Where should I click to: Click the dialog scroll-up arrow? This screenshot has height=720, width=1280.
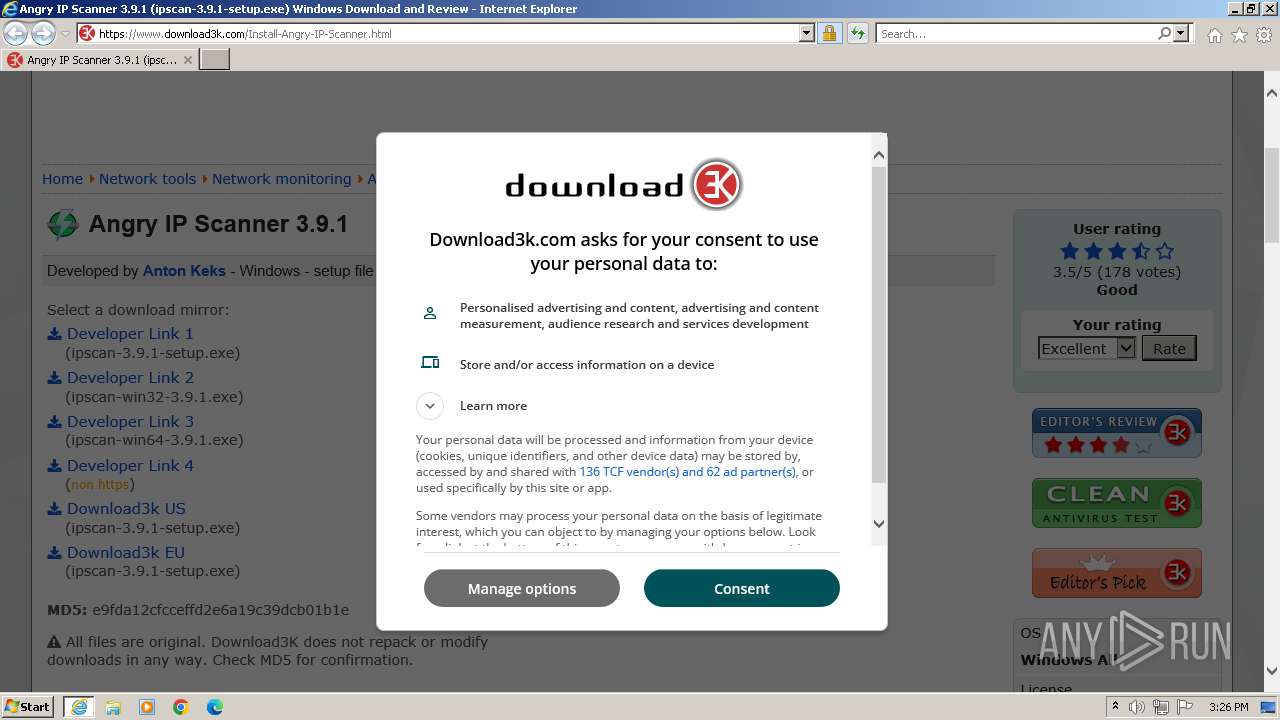point(879,155)
